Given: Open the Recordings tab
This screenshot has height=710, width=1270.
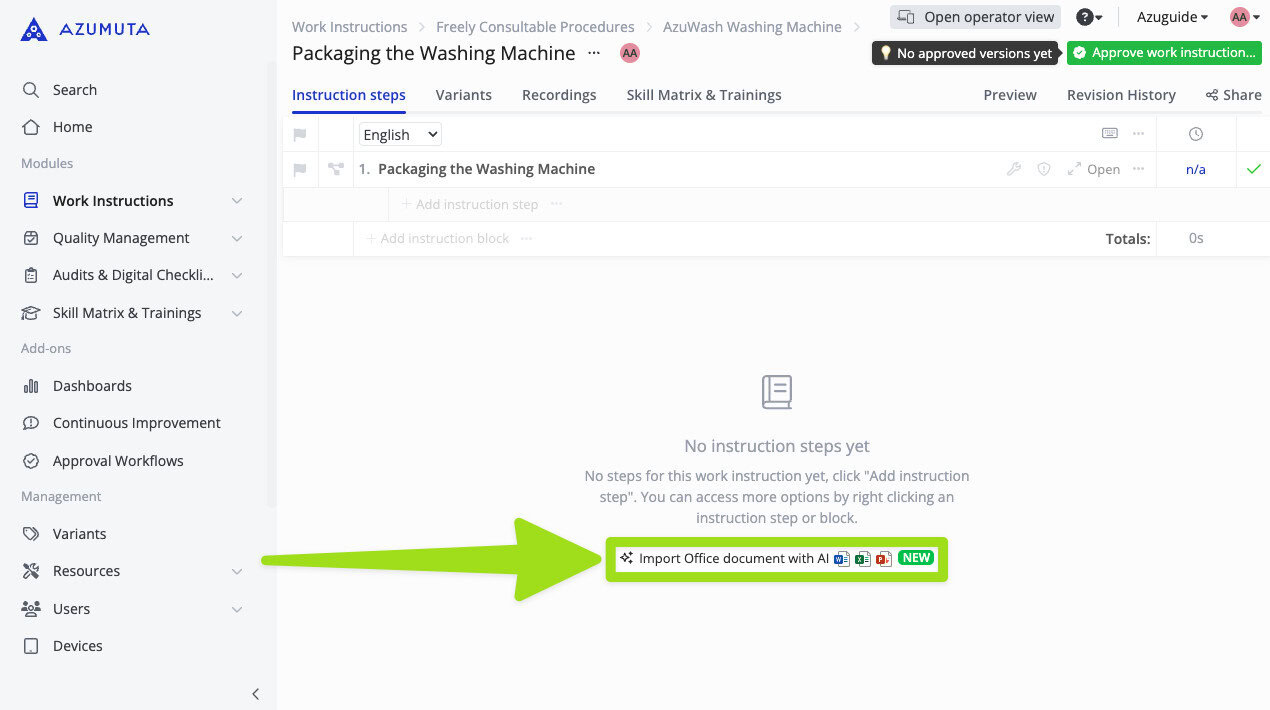Looking at the screenshot, I should point(559,95).
